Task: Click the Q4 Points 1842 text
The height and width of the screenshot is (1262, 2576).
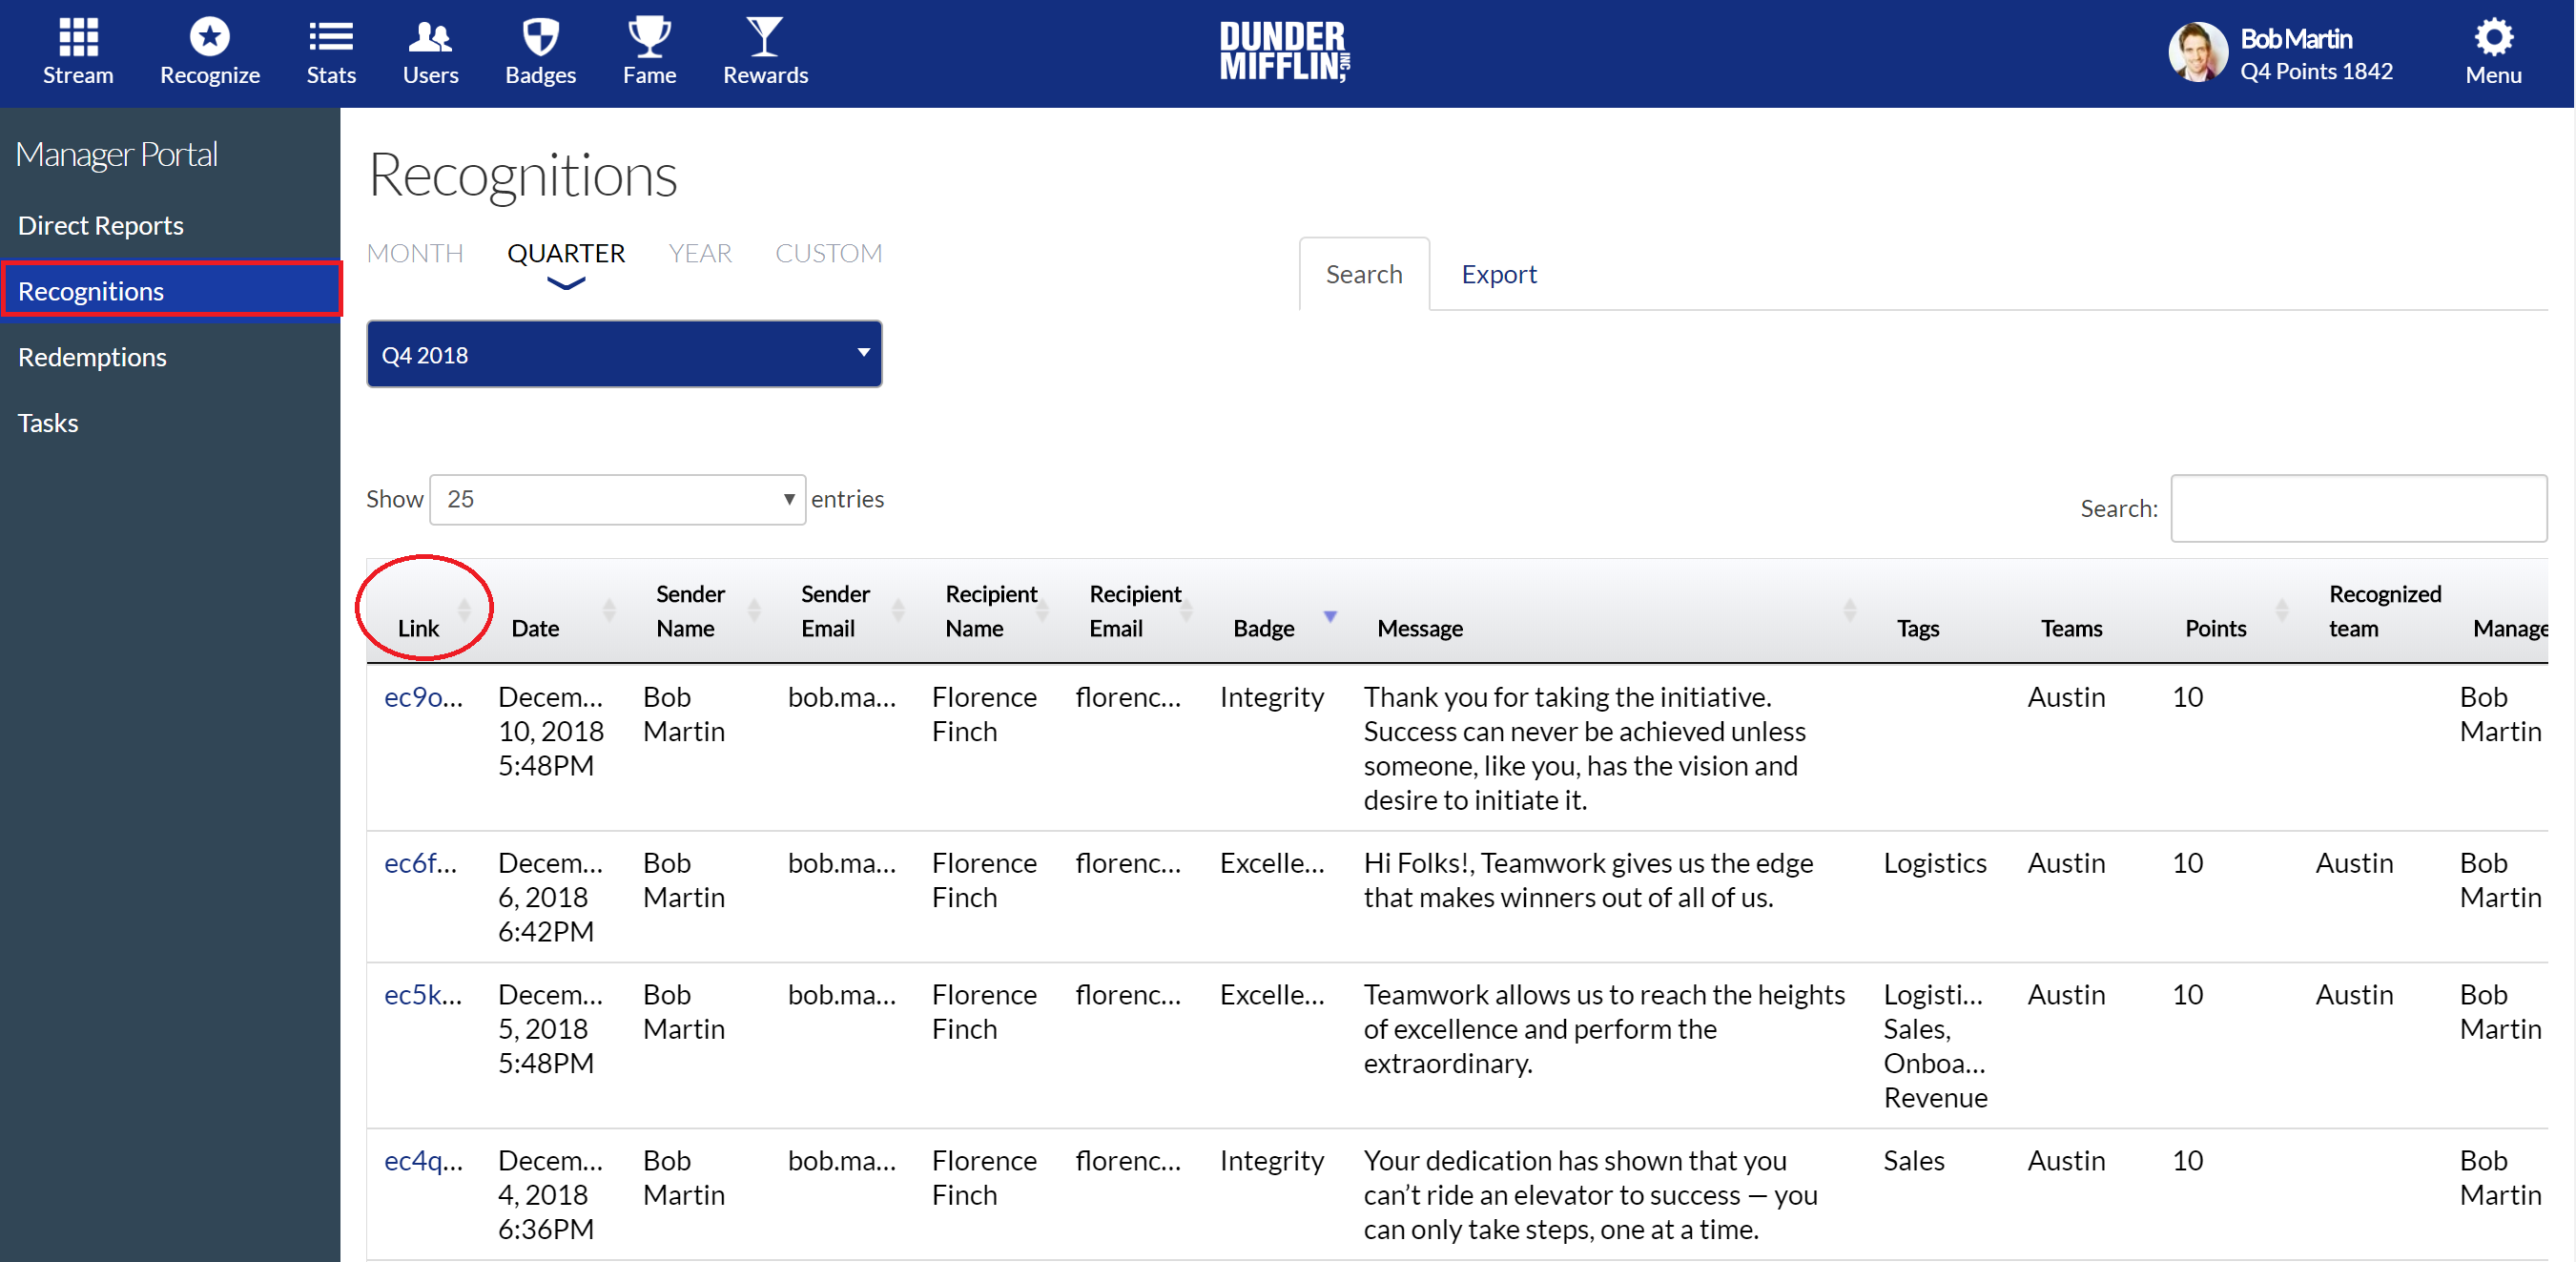Action: click(2316, 72)
